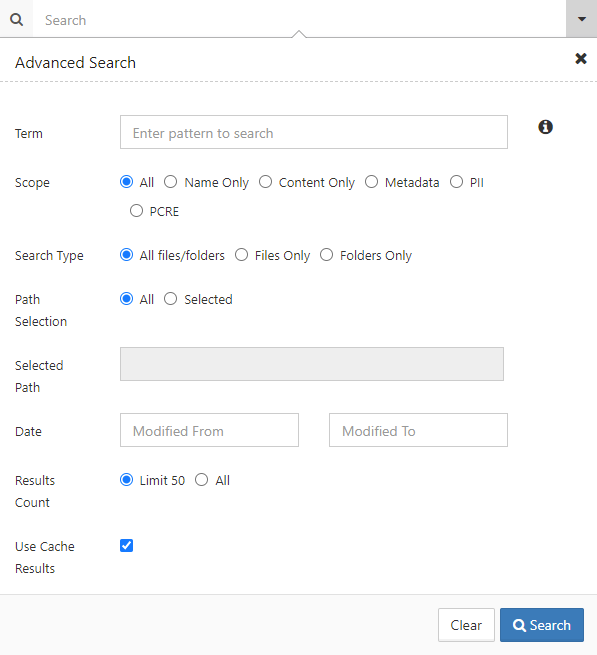Choose Content Only scope option
This screenshot has height=655, width=597.
coord(265,182)
